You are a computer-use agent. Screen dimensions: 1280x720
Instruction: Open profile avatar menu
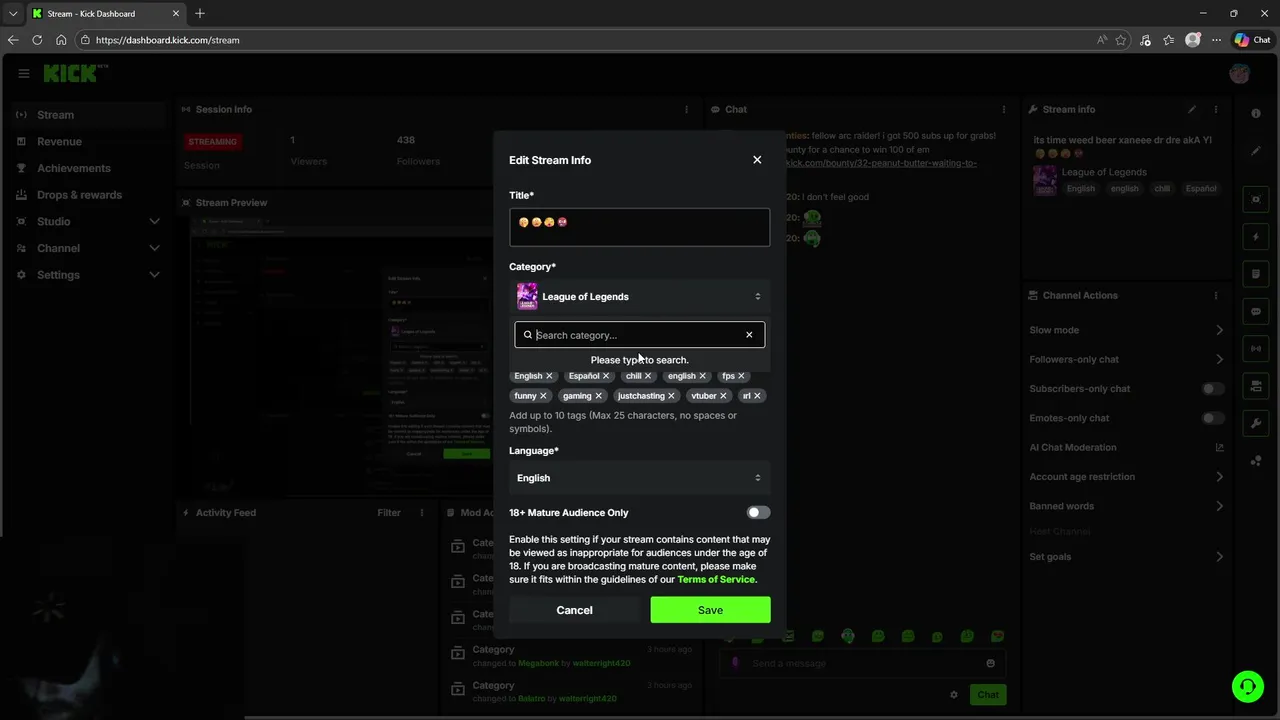(x=1239, y=73)
